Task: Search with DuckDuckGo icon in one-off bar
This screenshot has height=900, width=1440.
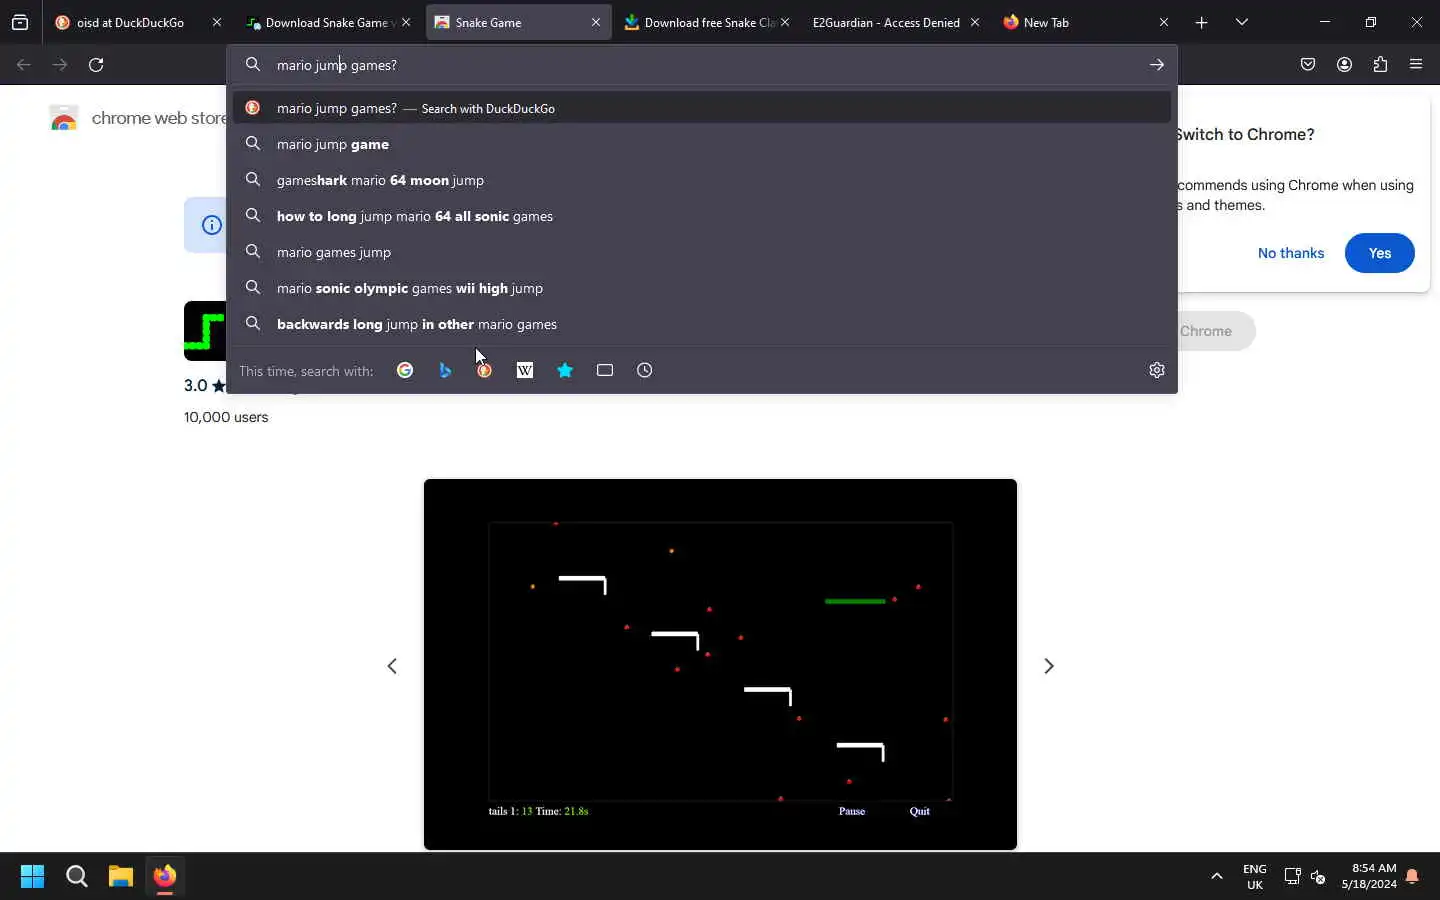Action: click(x=485, y=370)
